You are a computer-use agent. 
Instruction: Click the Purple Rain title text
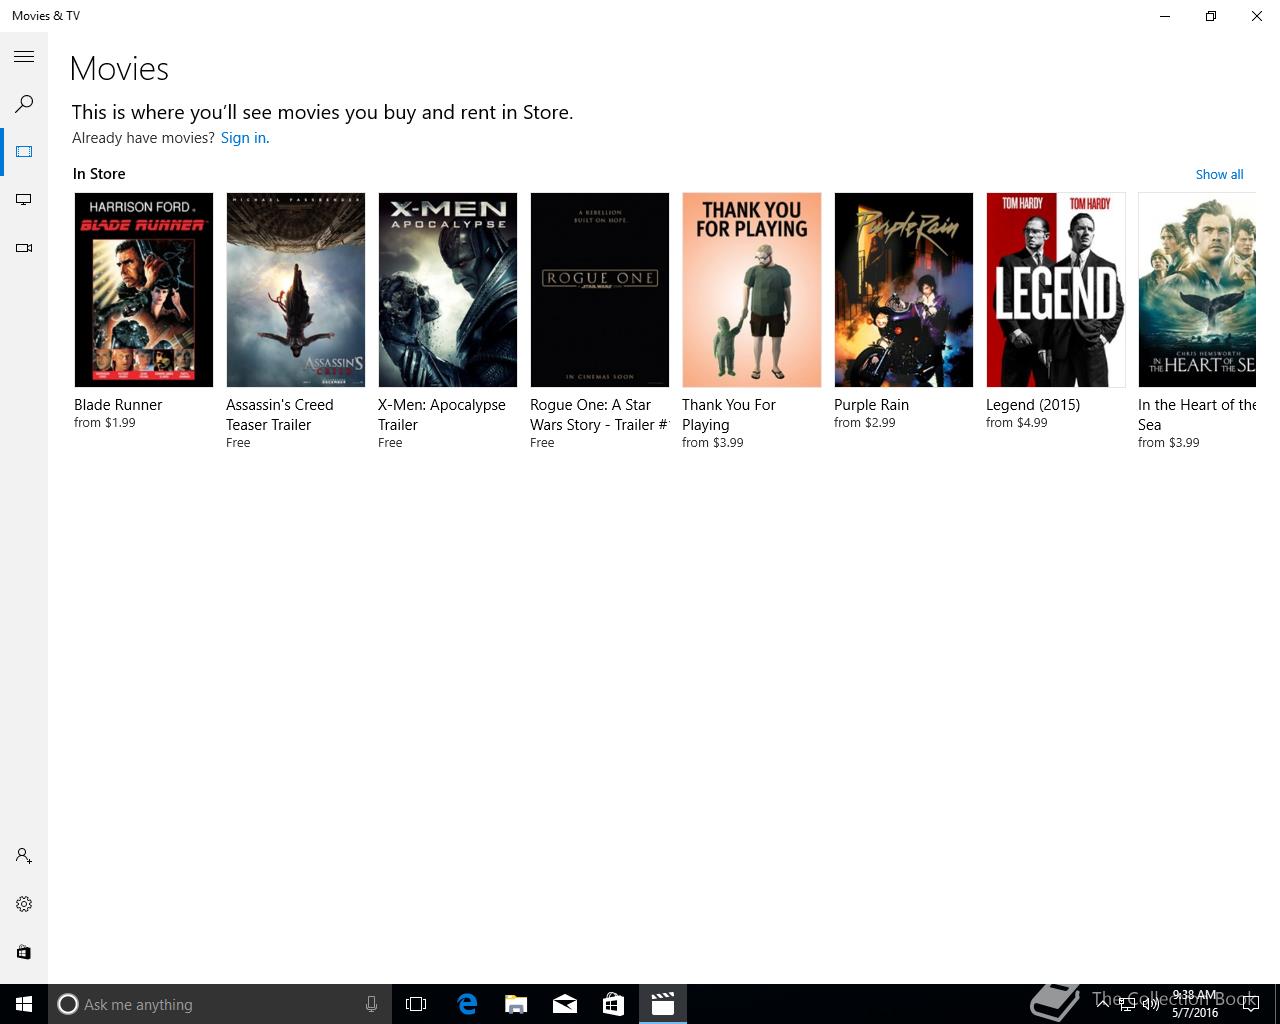coord(871,405)
